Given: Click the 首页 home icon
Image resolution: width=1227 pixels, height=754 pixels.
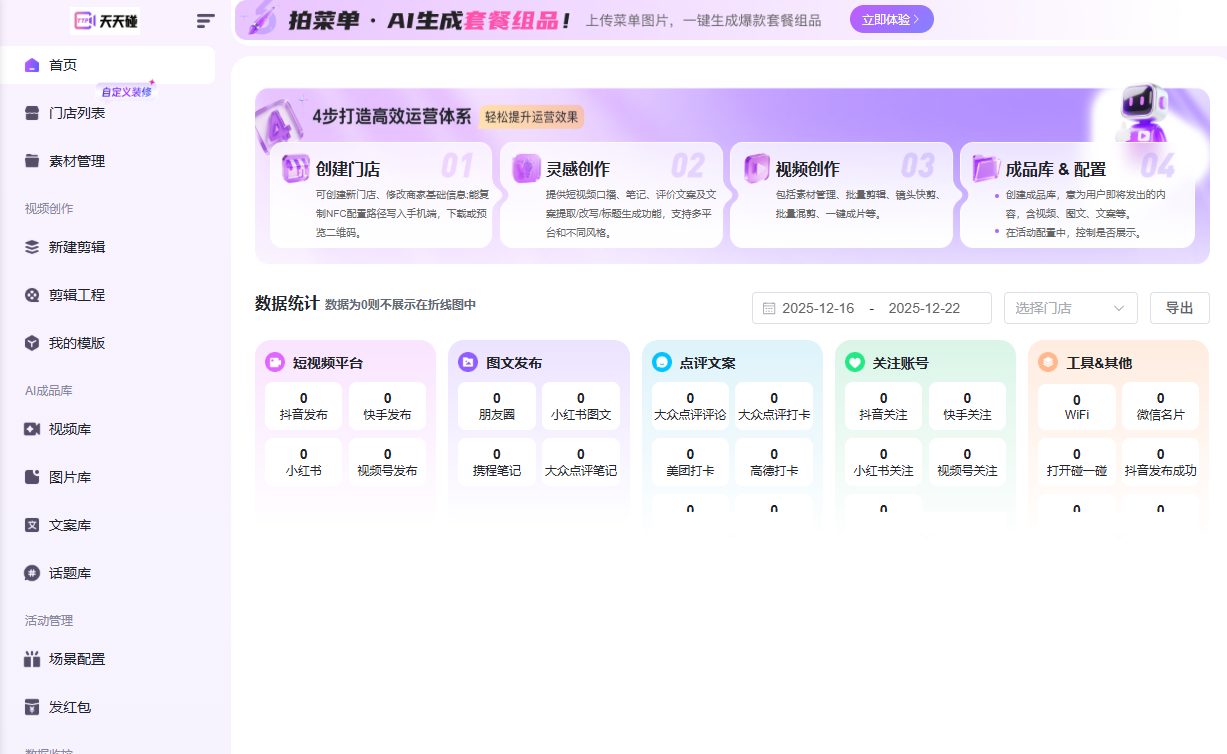Looking at the screenshot, I should tap(32, 65).
